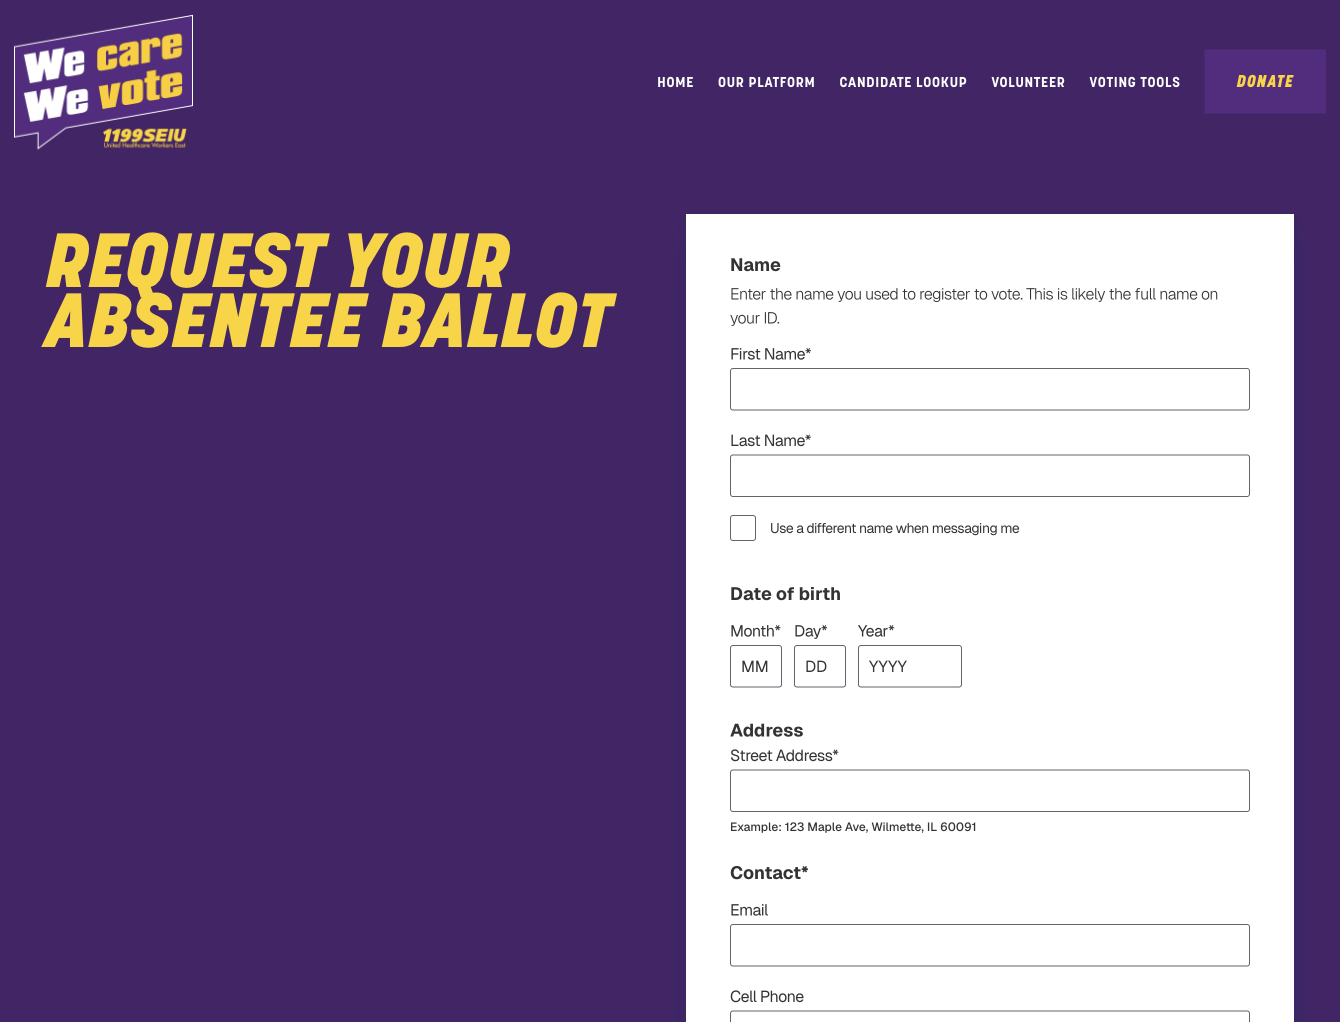Select the Volunteer navigation link
1340x1022 pixels.
pos(1028,82)
